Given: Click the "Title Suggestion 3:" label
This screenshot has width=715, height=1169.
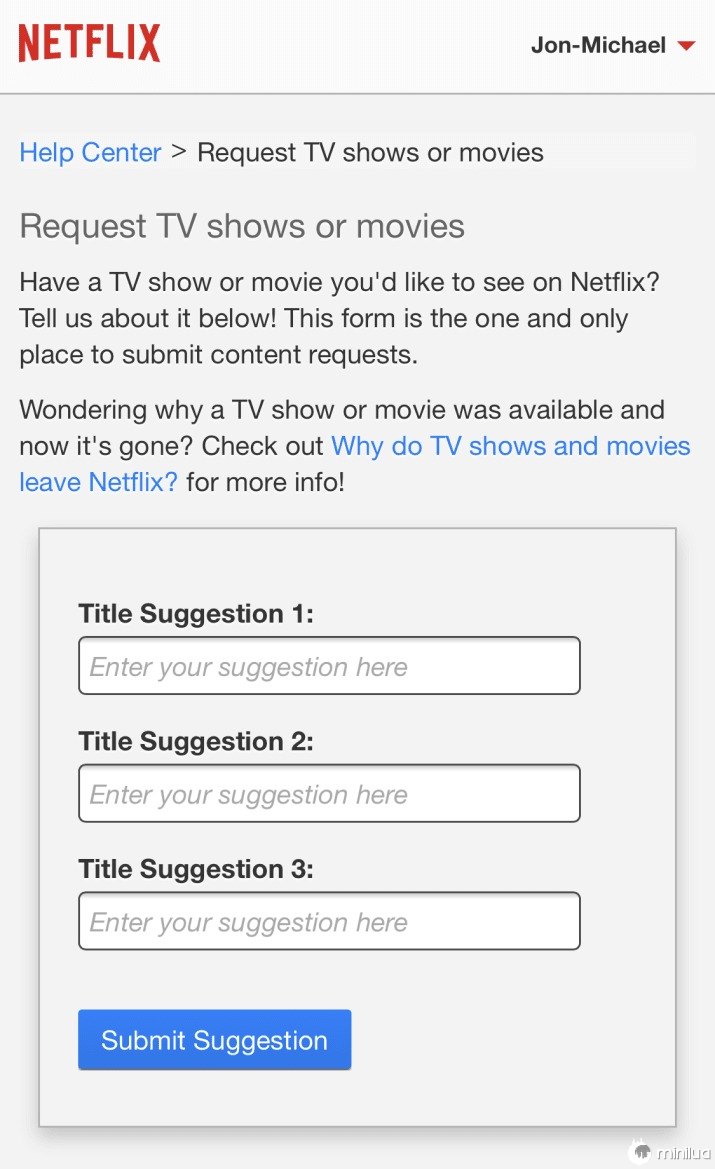Looking at the screenshot, I should [x=196, y=870].
